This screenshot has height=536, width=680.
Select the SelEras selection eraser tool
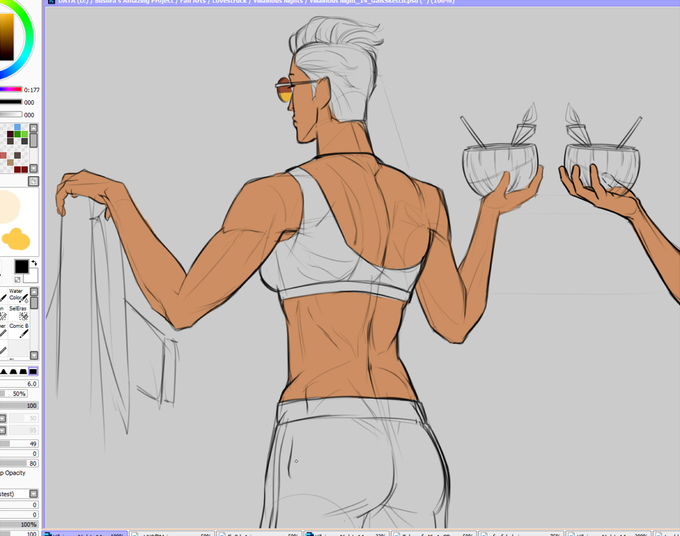click(19, 313)
